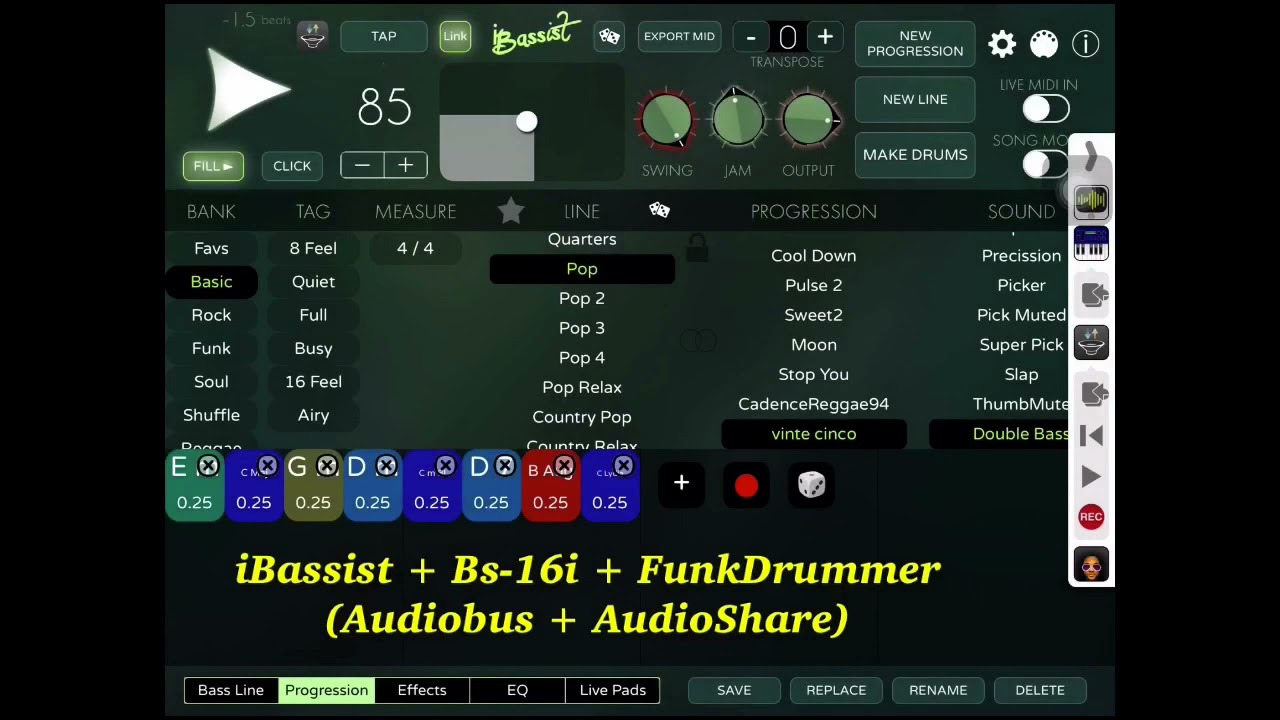
Task: Click REPLACE button
Action: click(836, 690)
